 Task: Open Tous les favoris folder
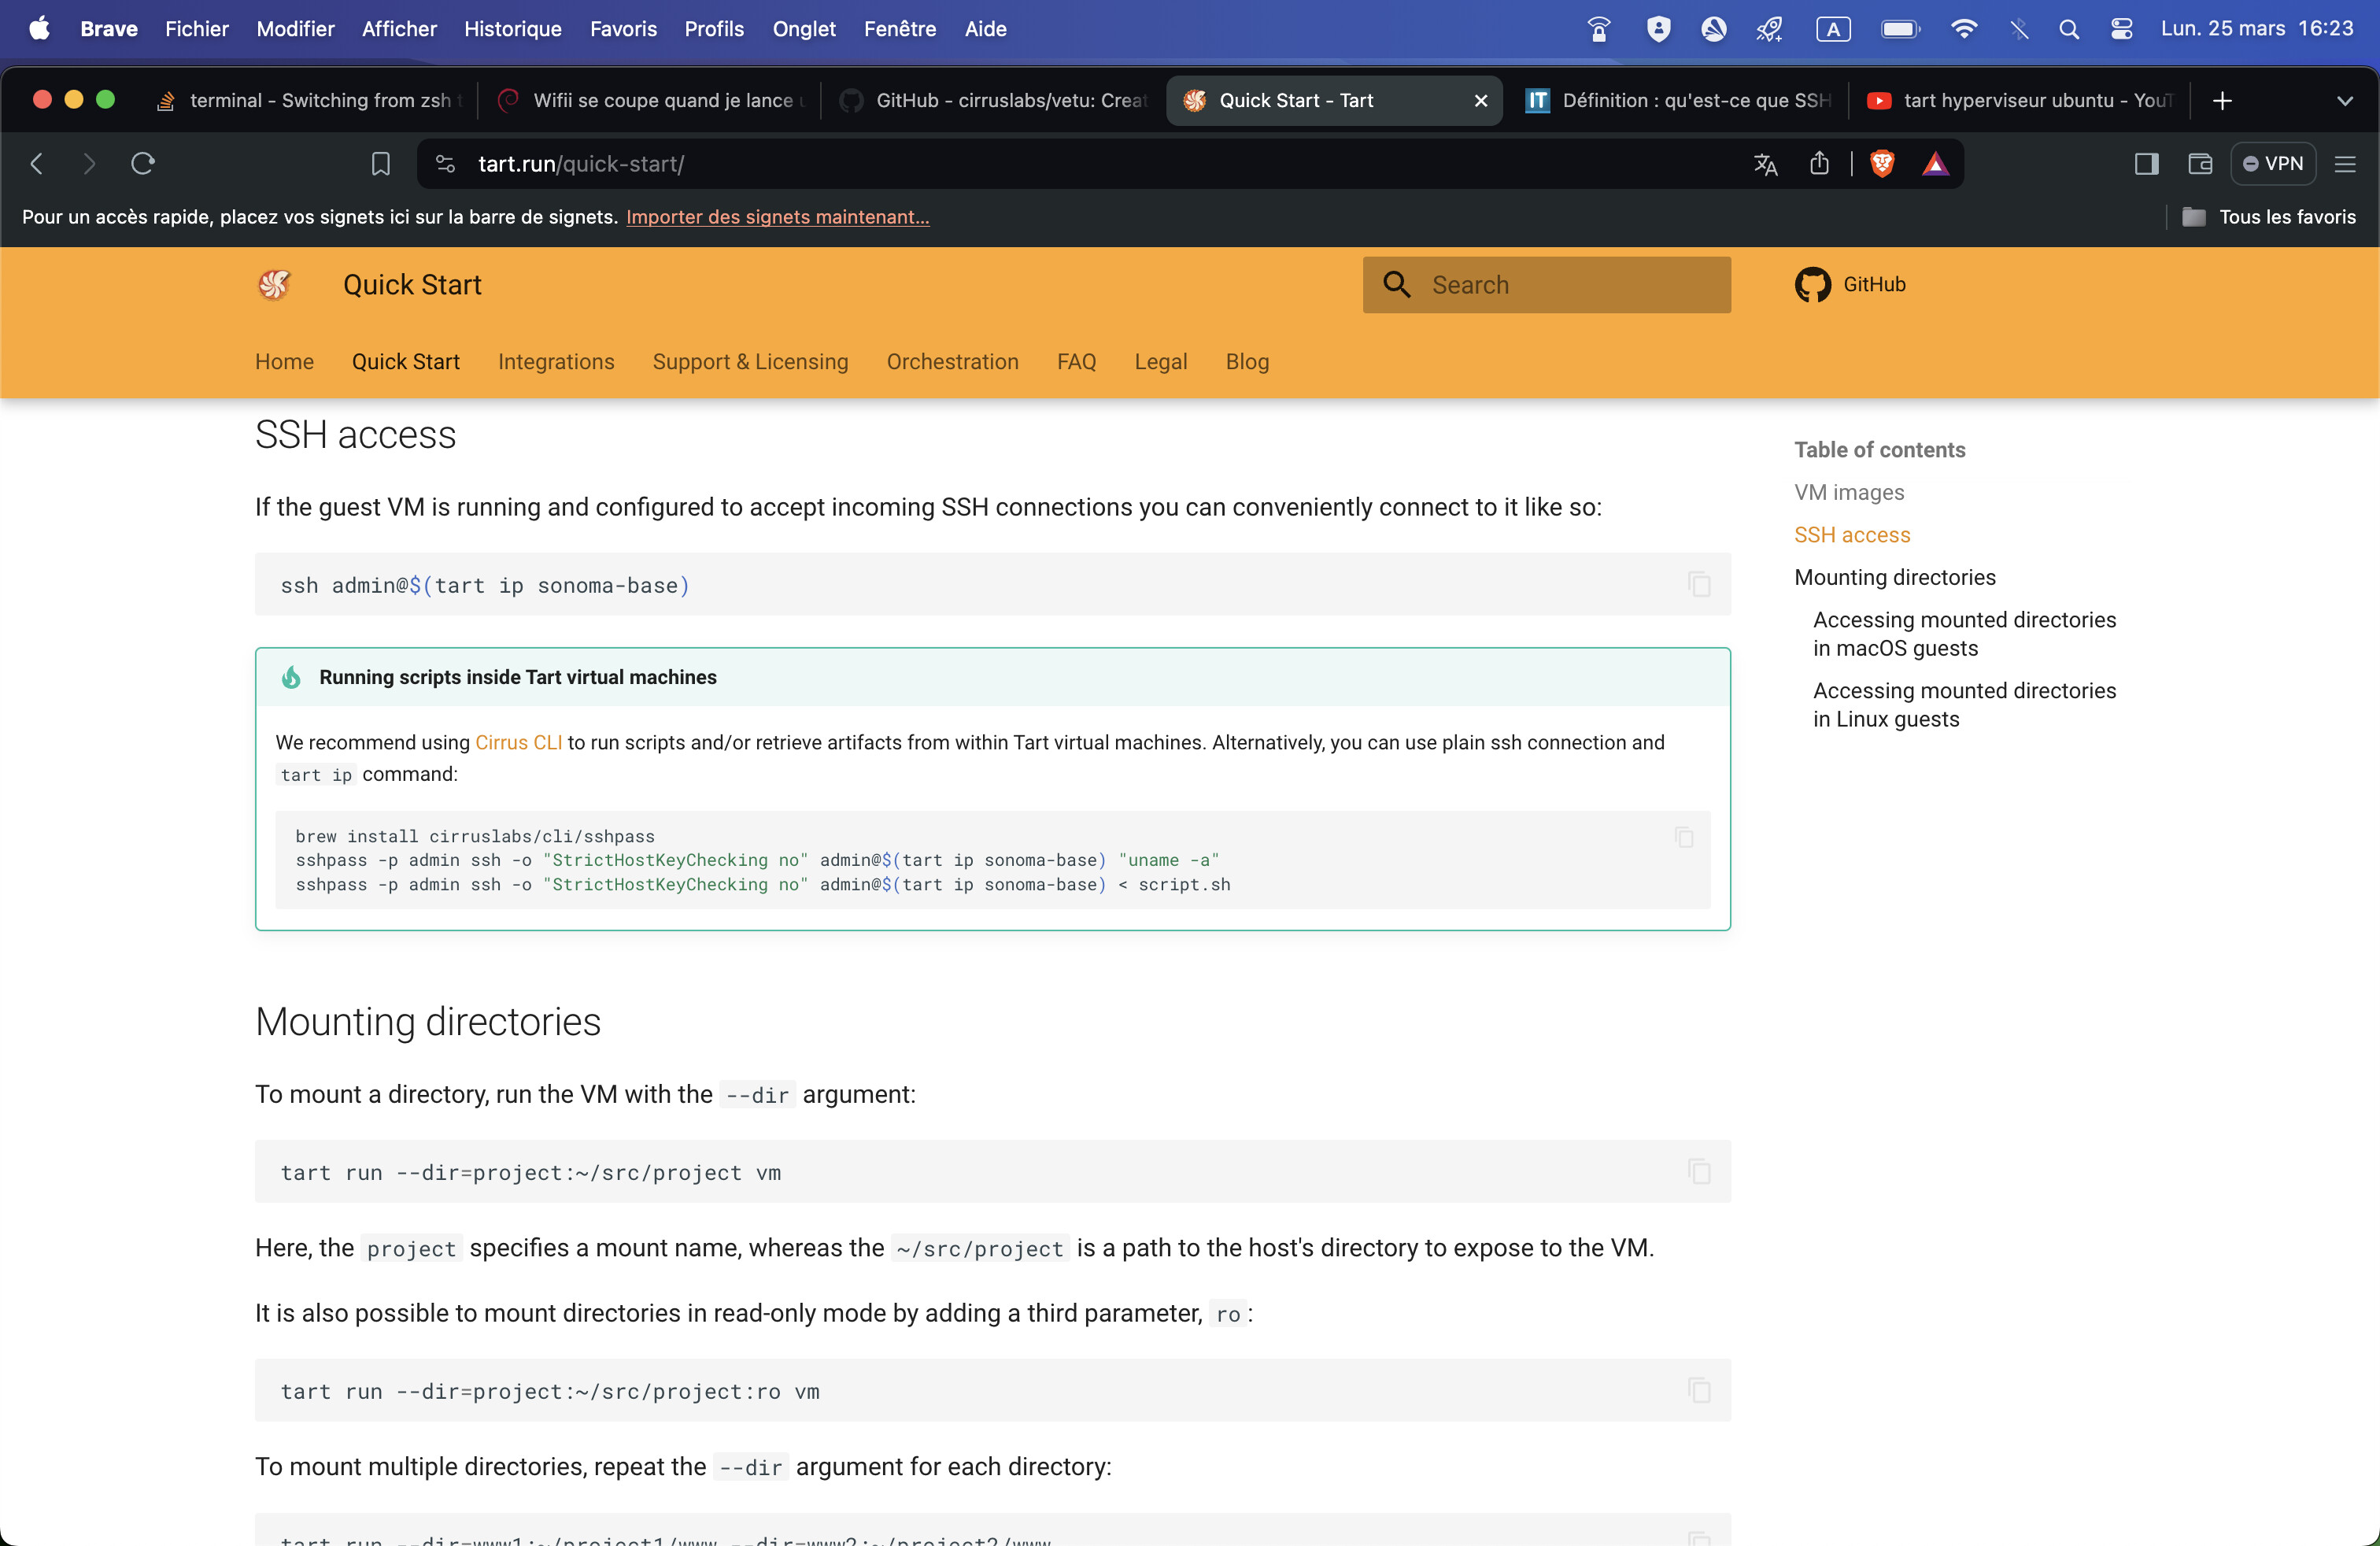pyautogui.click(x=2268, y=217)
